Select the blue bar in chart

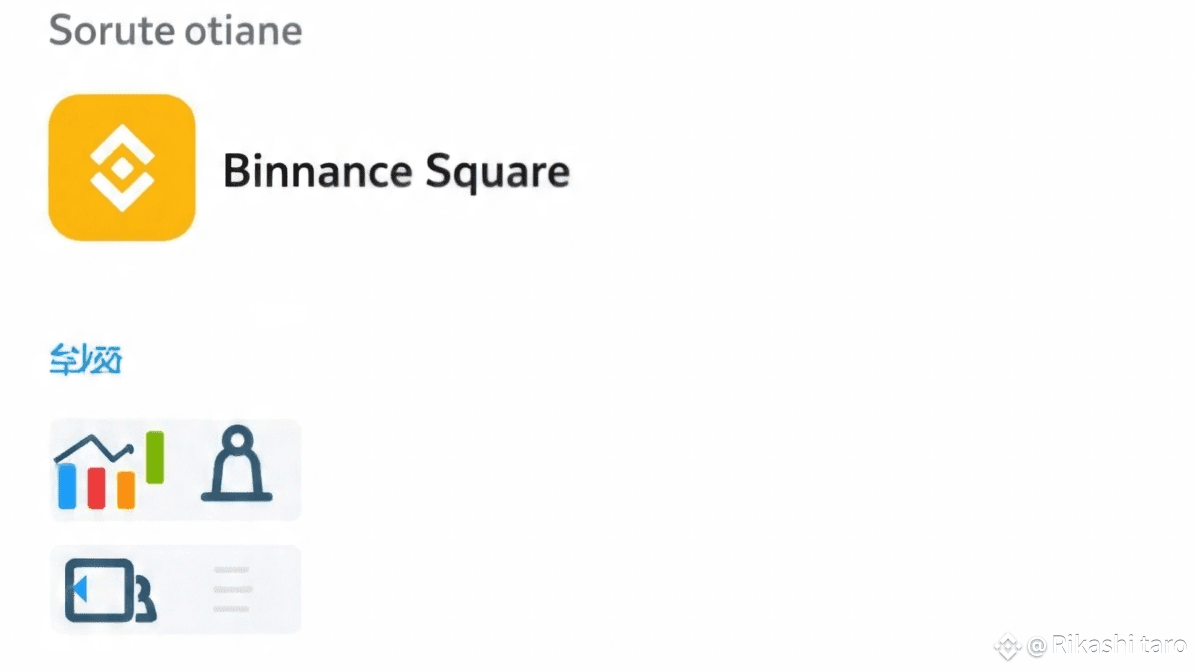point(67,486)
